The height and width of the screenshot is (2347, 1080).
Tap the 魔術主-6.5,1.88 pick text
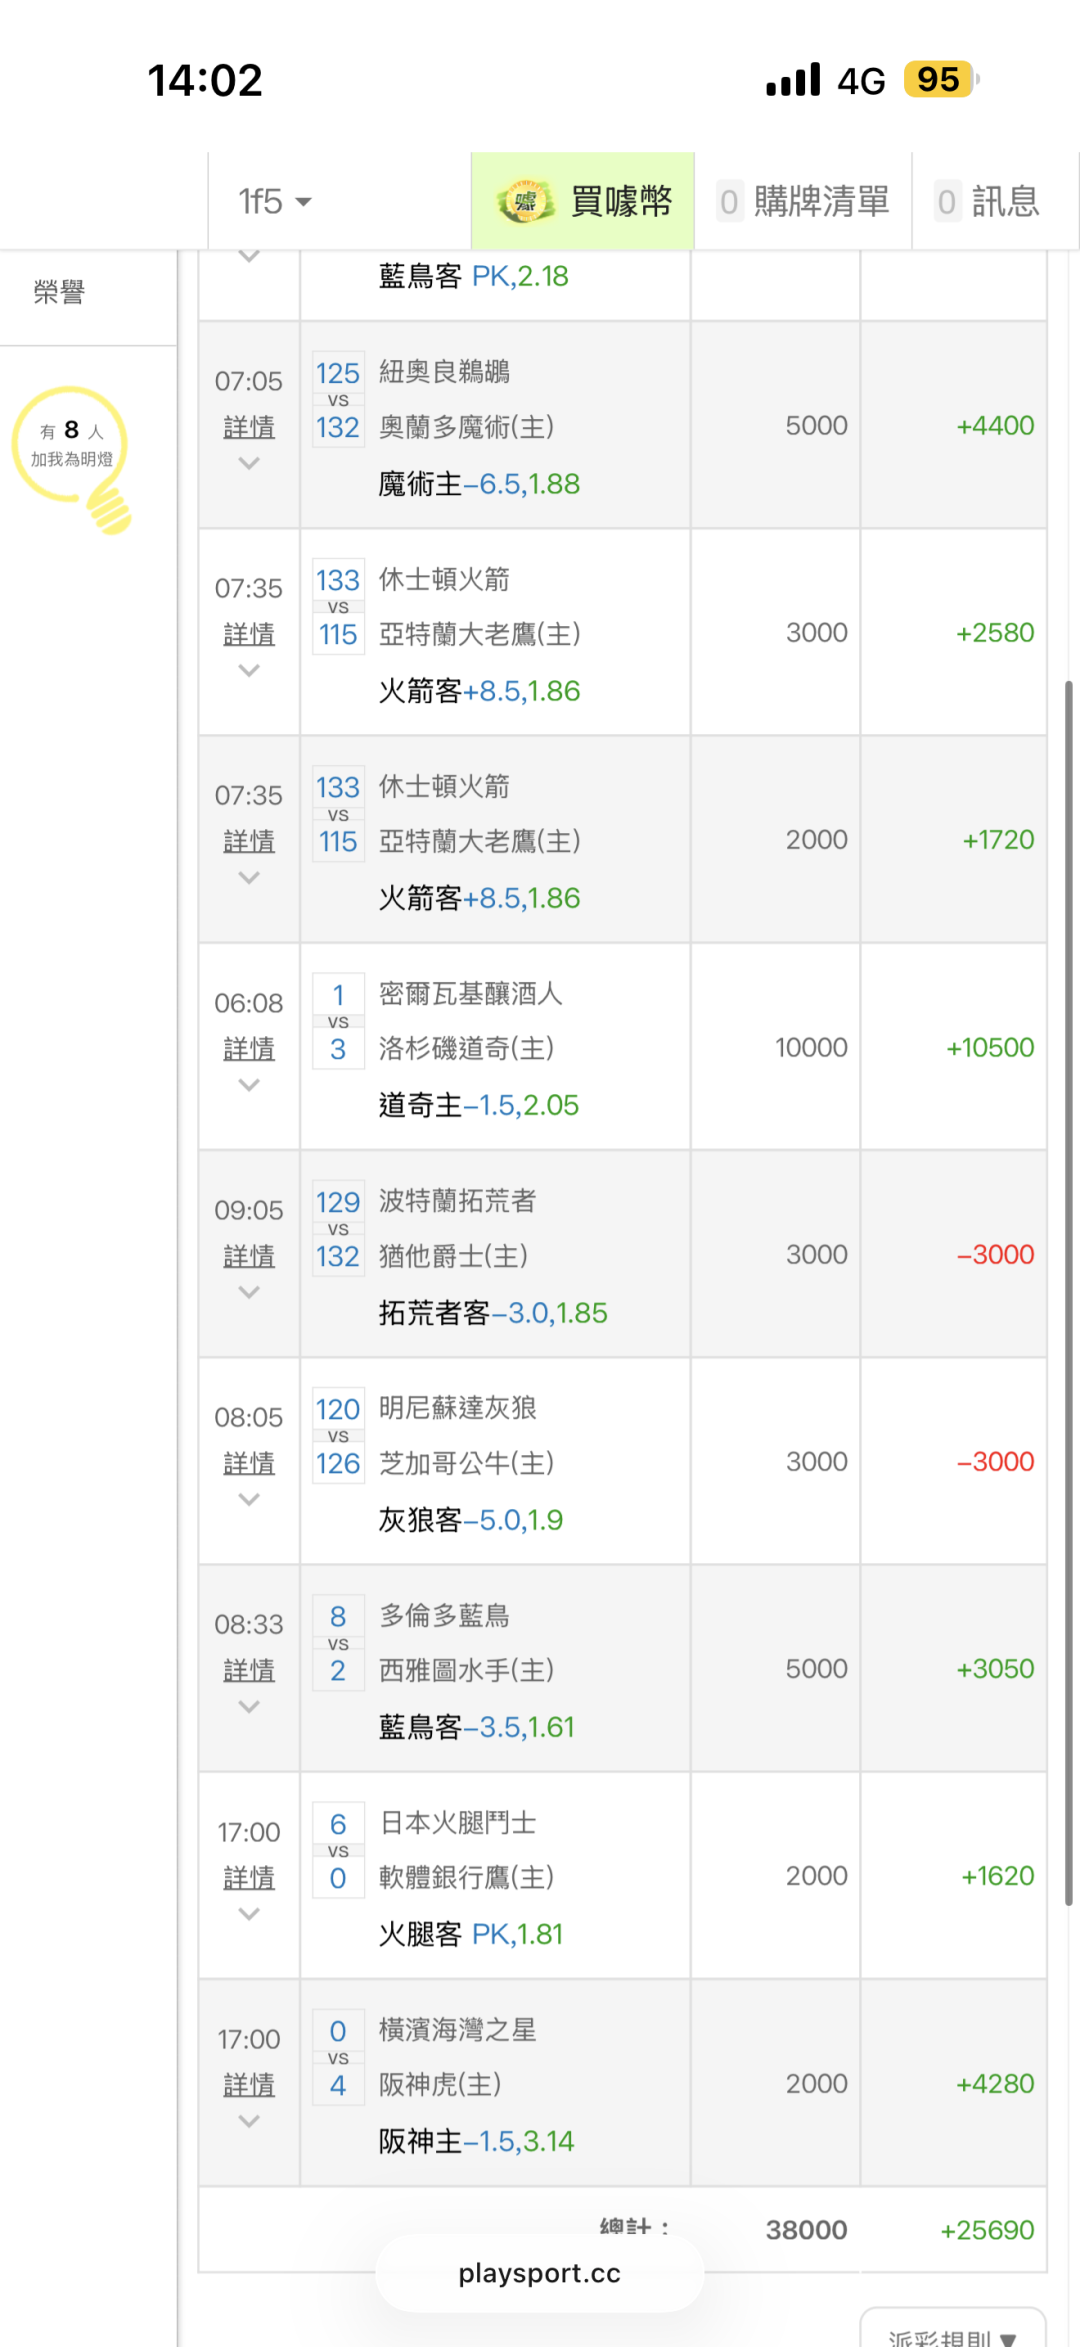point(479,484)
